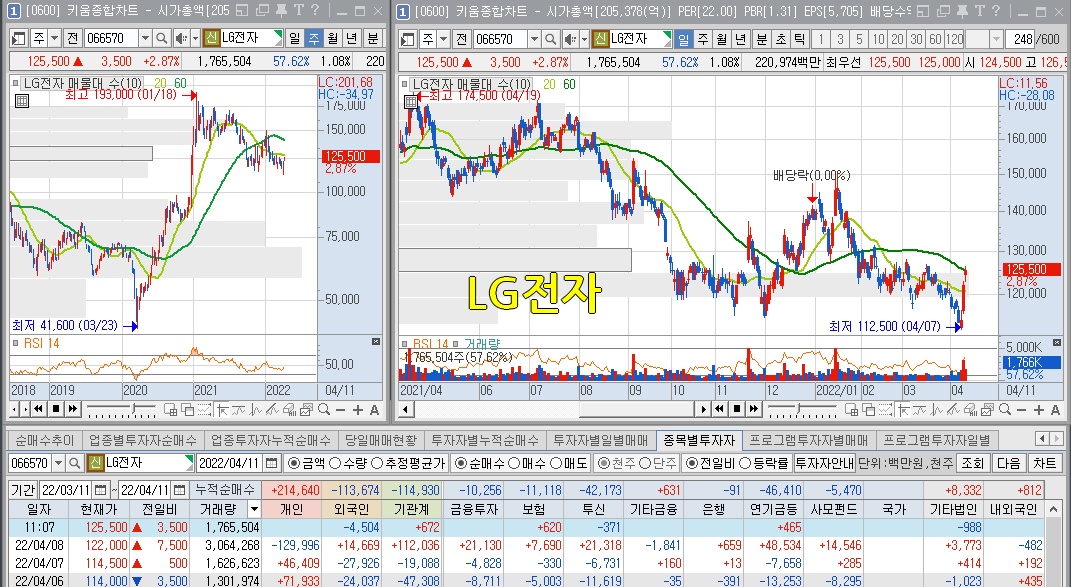This screenshot has width=1071, height=587.
Task: Switch to 당일매매현황 tab
Action: click(x=380, y=440)
